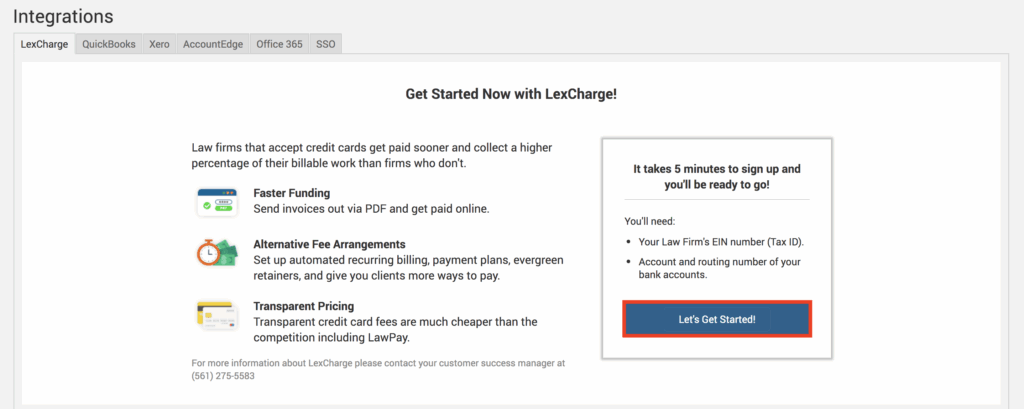This screenshot has width=1024, height=409.
Task: Click the Transparent Pricing title text
Action: coord(304,306)
